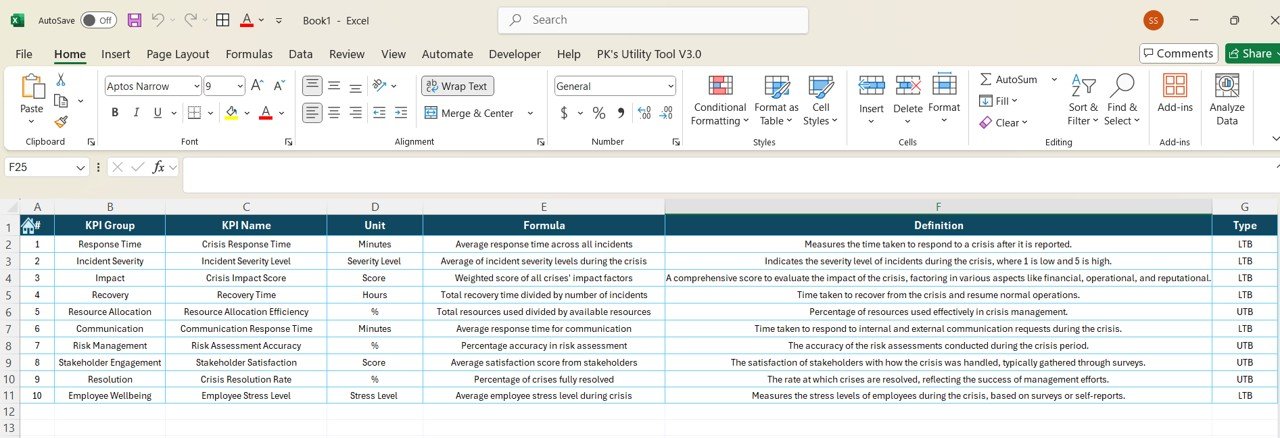The height and width of the screenshot is (438, 1280).
Task: Toggle Middle Align vertical alignment
Action: point(334,86)
